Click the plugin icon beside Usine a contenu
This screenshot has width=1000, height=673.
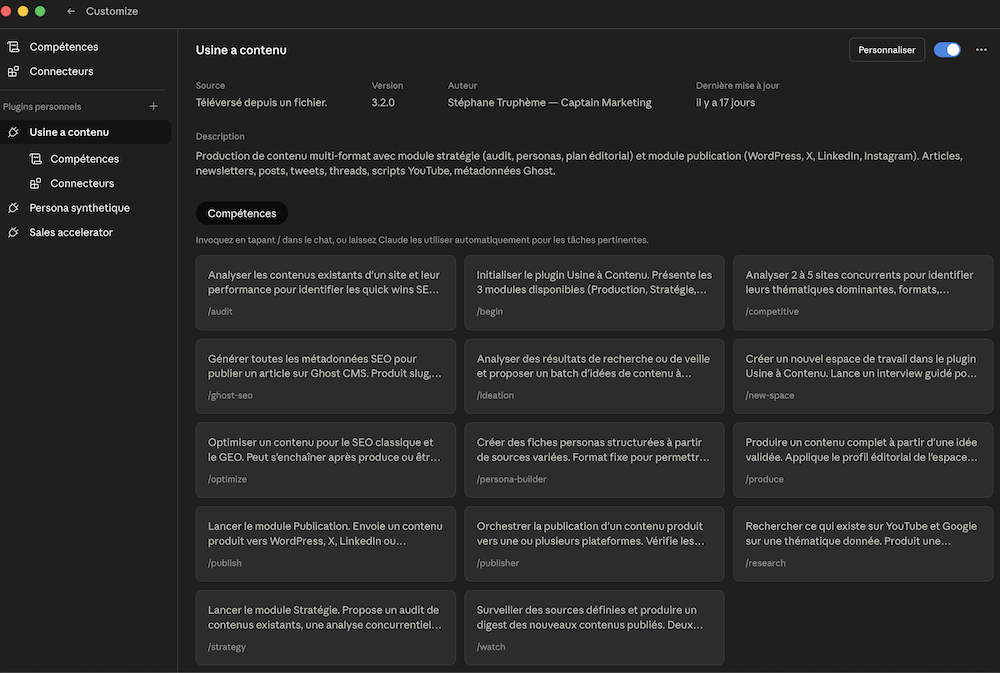point(13,131)
